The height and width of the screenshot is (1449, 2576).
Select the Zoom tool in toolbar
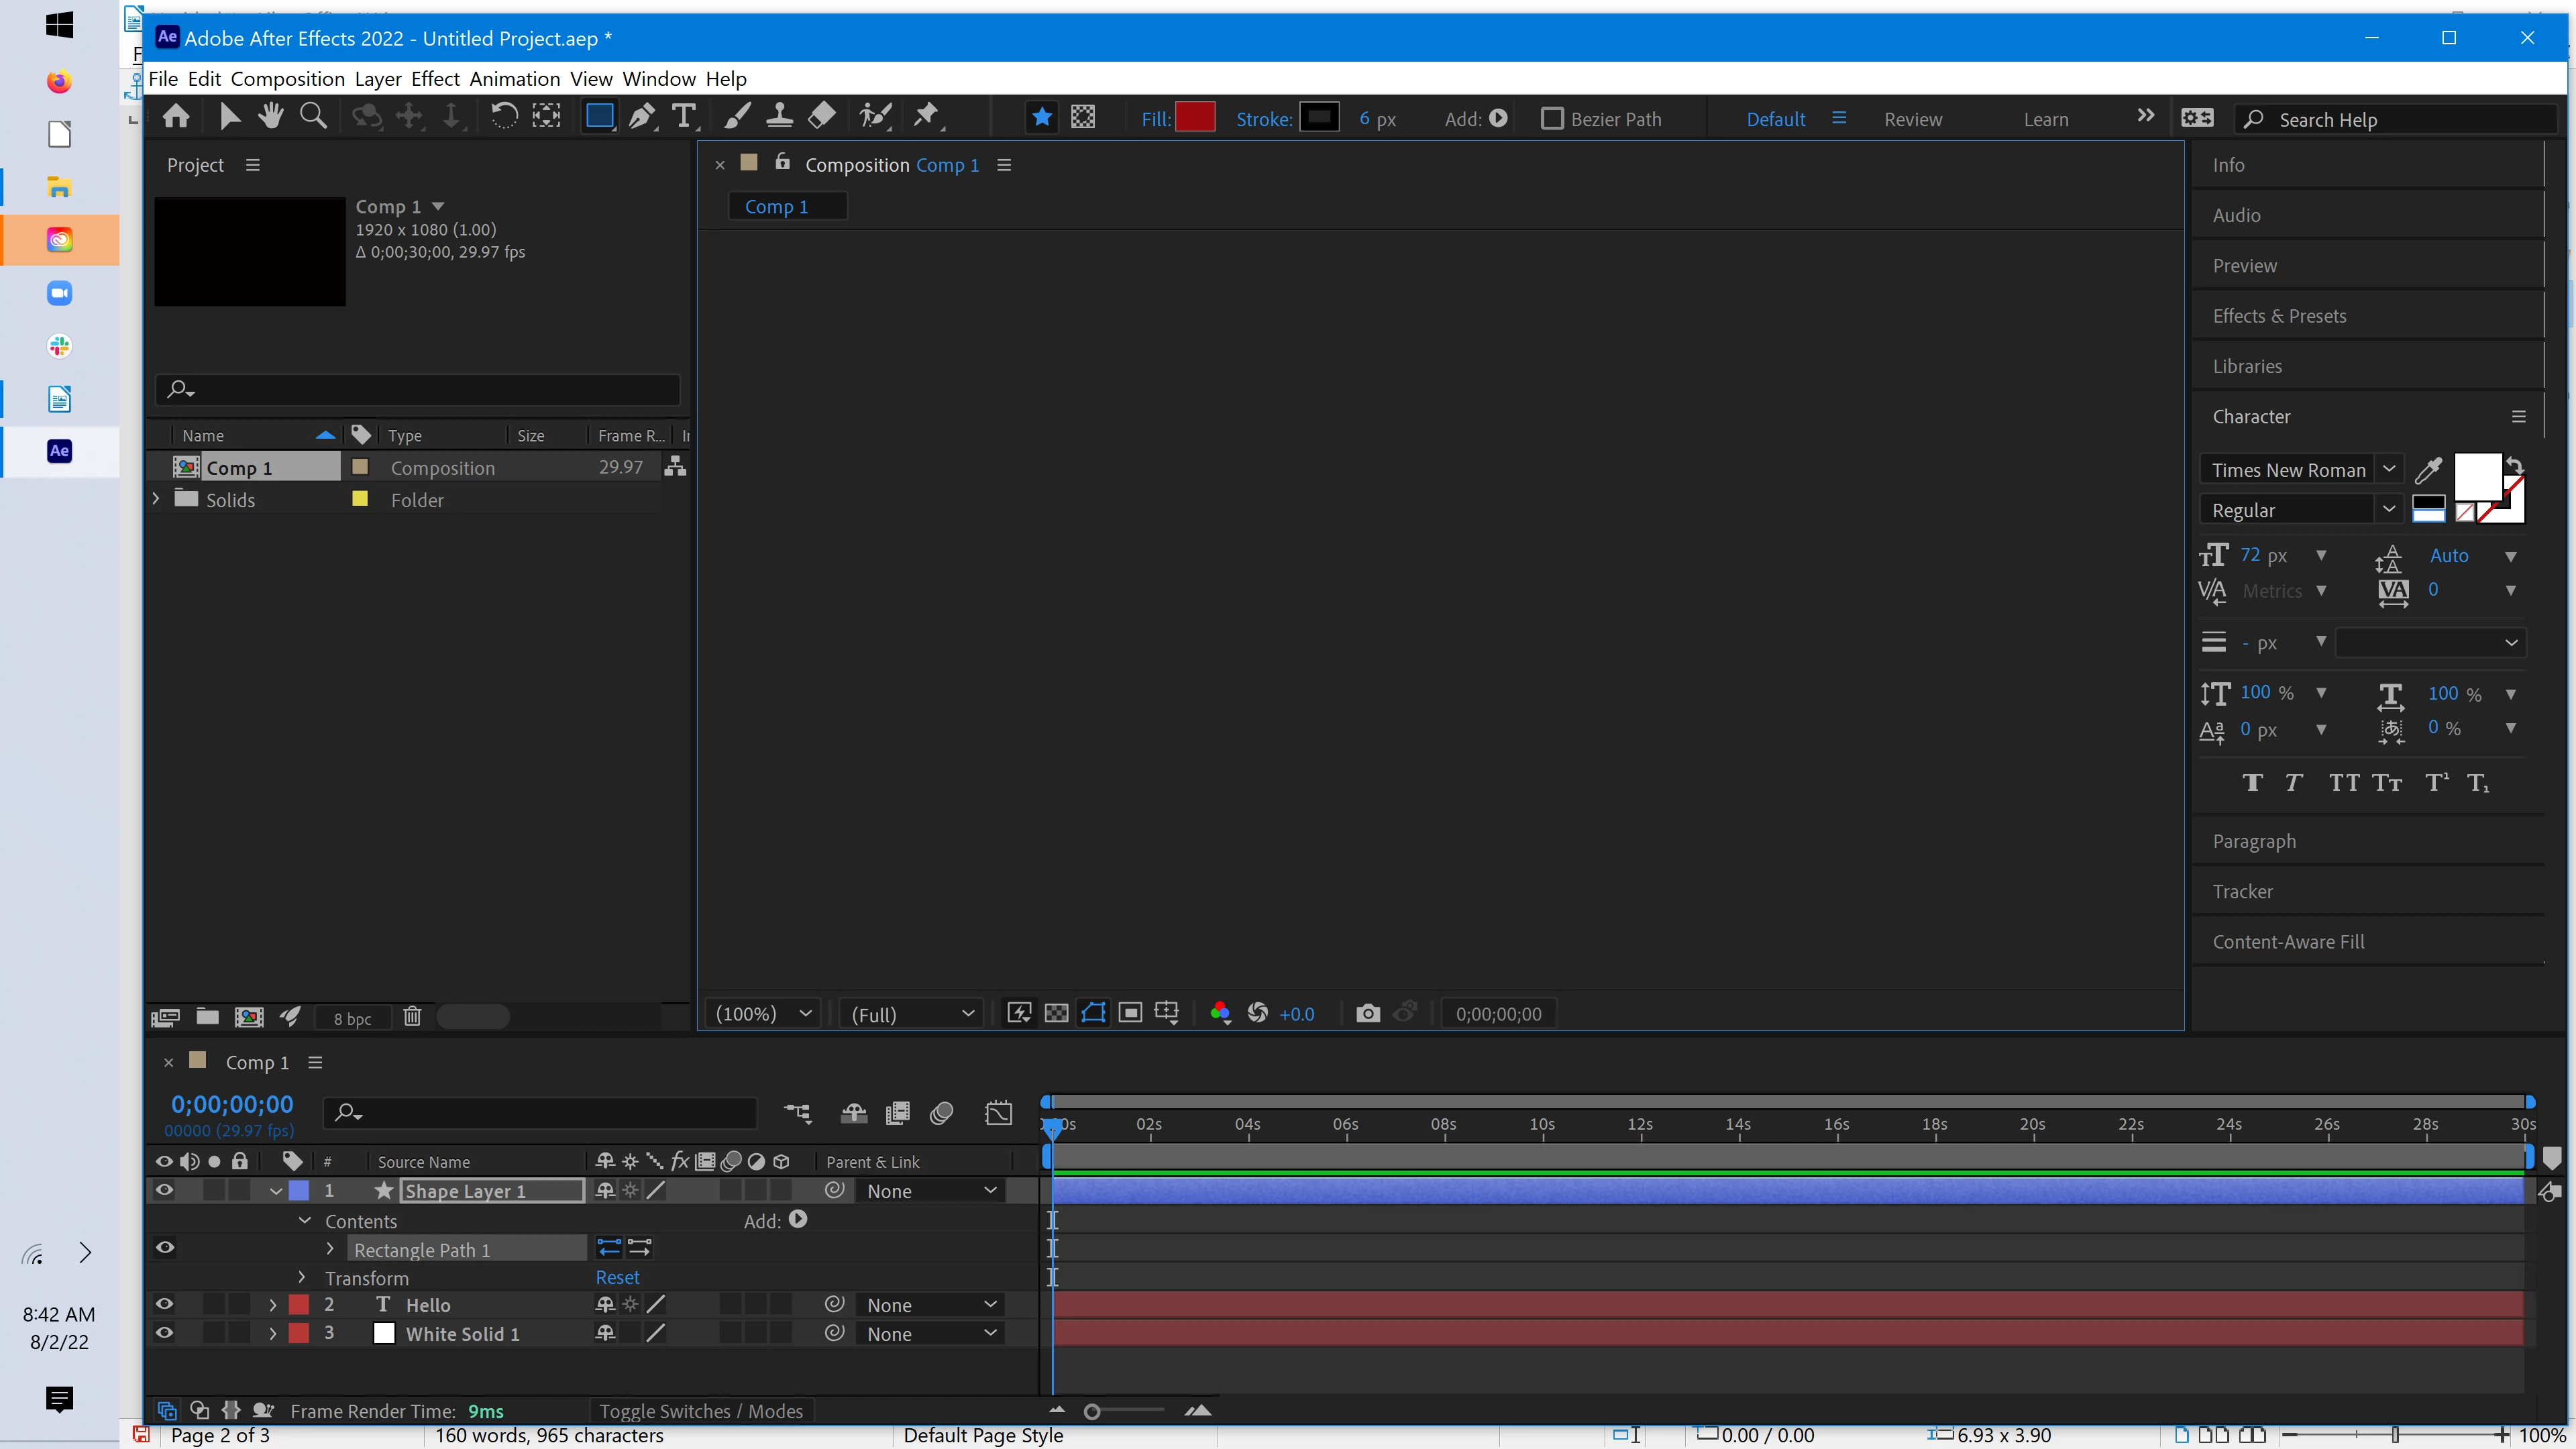click(313, 117)
